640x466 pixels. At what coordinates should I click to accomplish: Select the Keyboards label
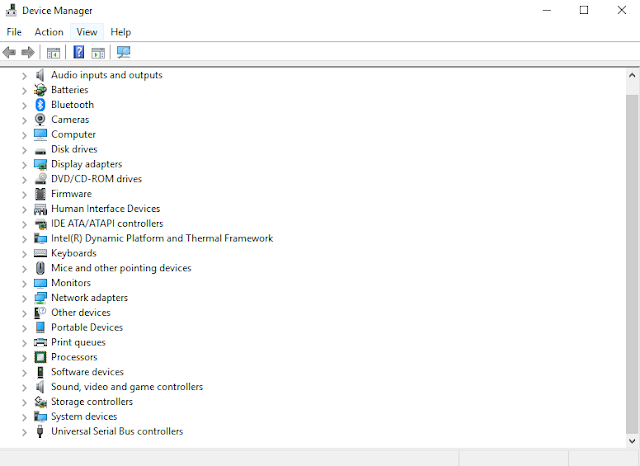tap(73, 253)
